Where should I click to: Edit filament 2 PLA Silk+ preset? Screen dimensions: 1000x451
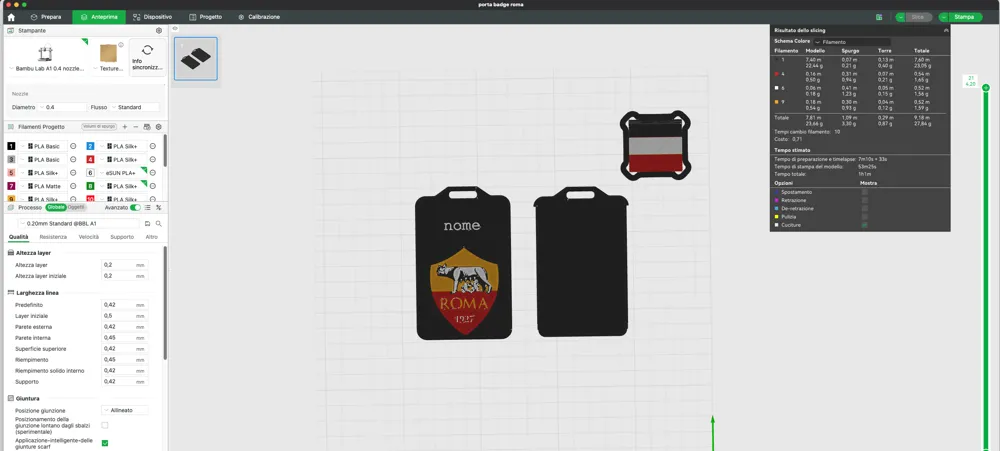[152, 146]
